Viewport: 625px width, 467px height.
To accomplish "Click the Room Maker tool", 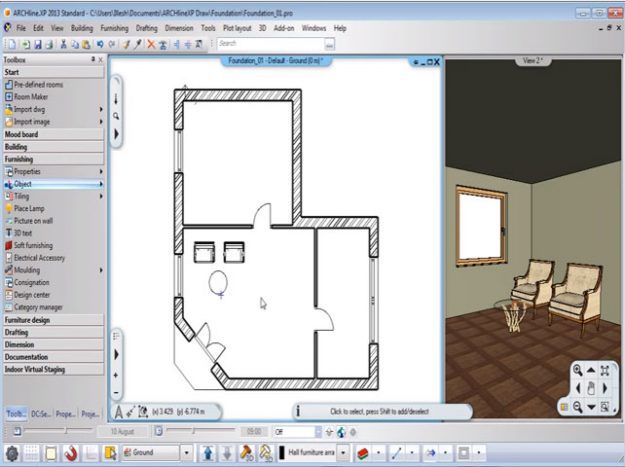I will 31,97.
